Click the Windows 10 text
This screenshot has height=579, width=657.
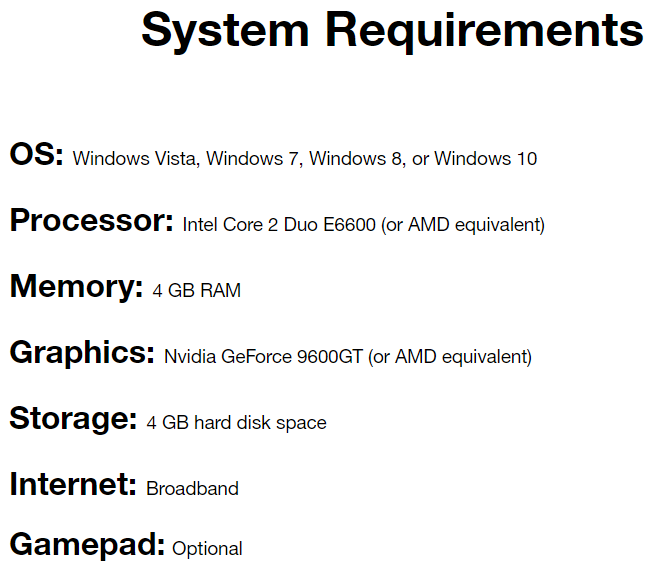click(485, 159)
